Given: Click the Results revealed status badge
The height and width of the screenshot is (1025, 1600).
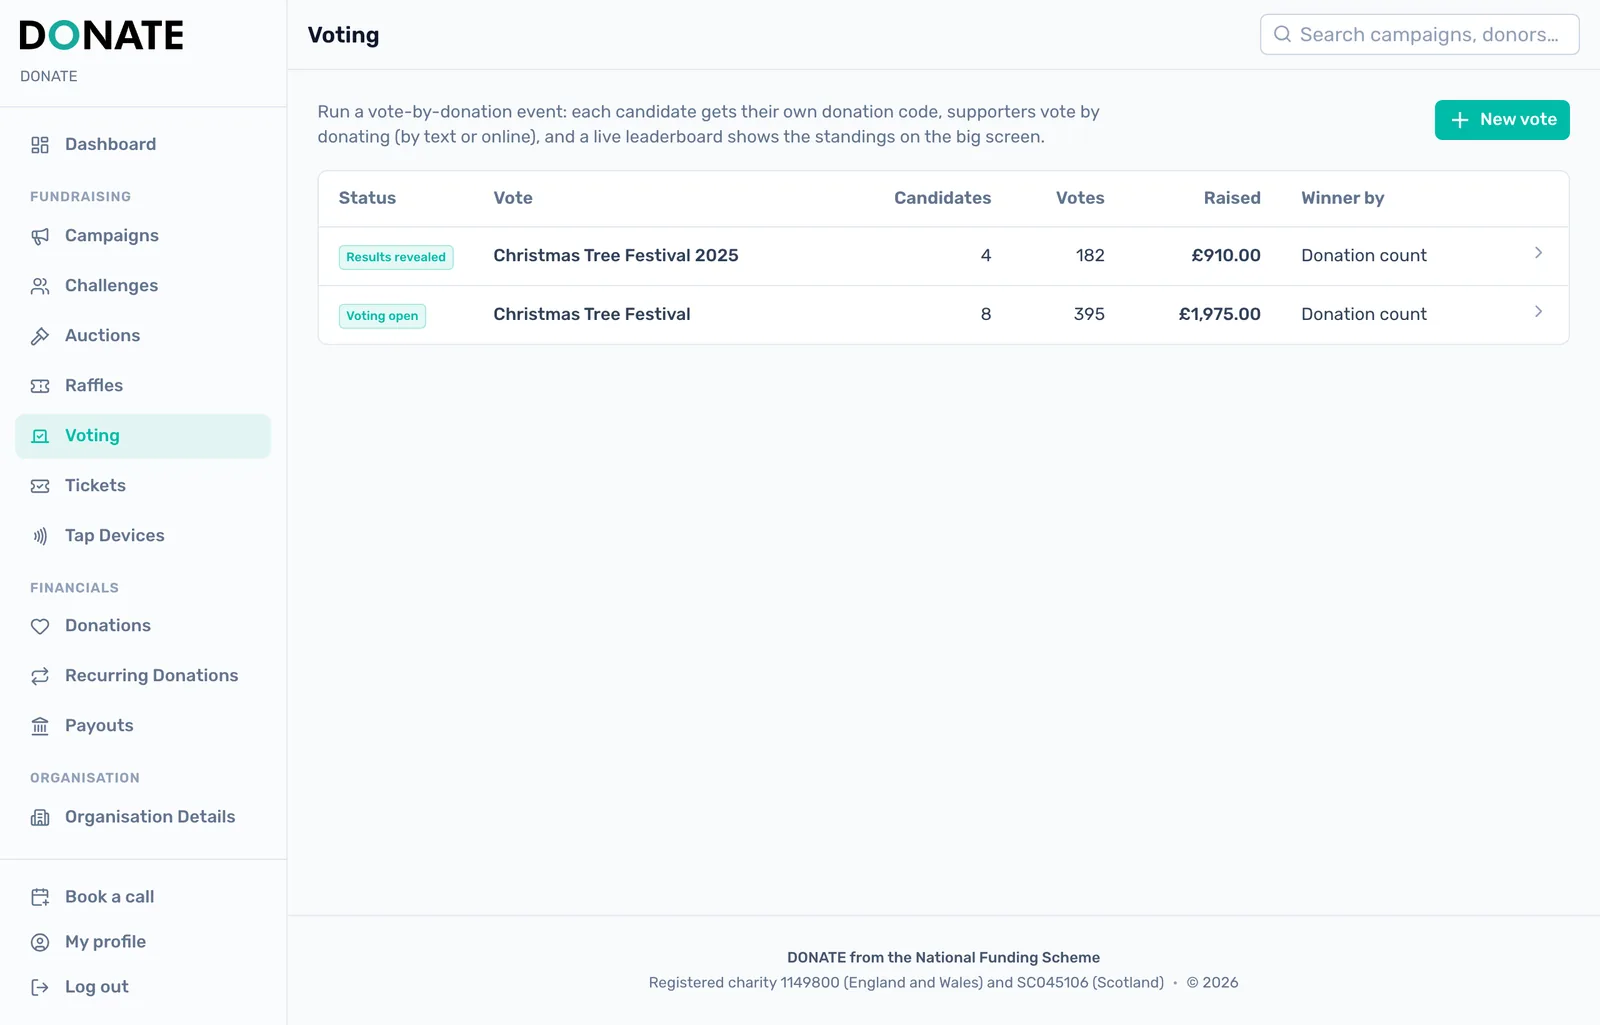Looking at the screenshot, I should tap(396, 257).
